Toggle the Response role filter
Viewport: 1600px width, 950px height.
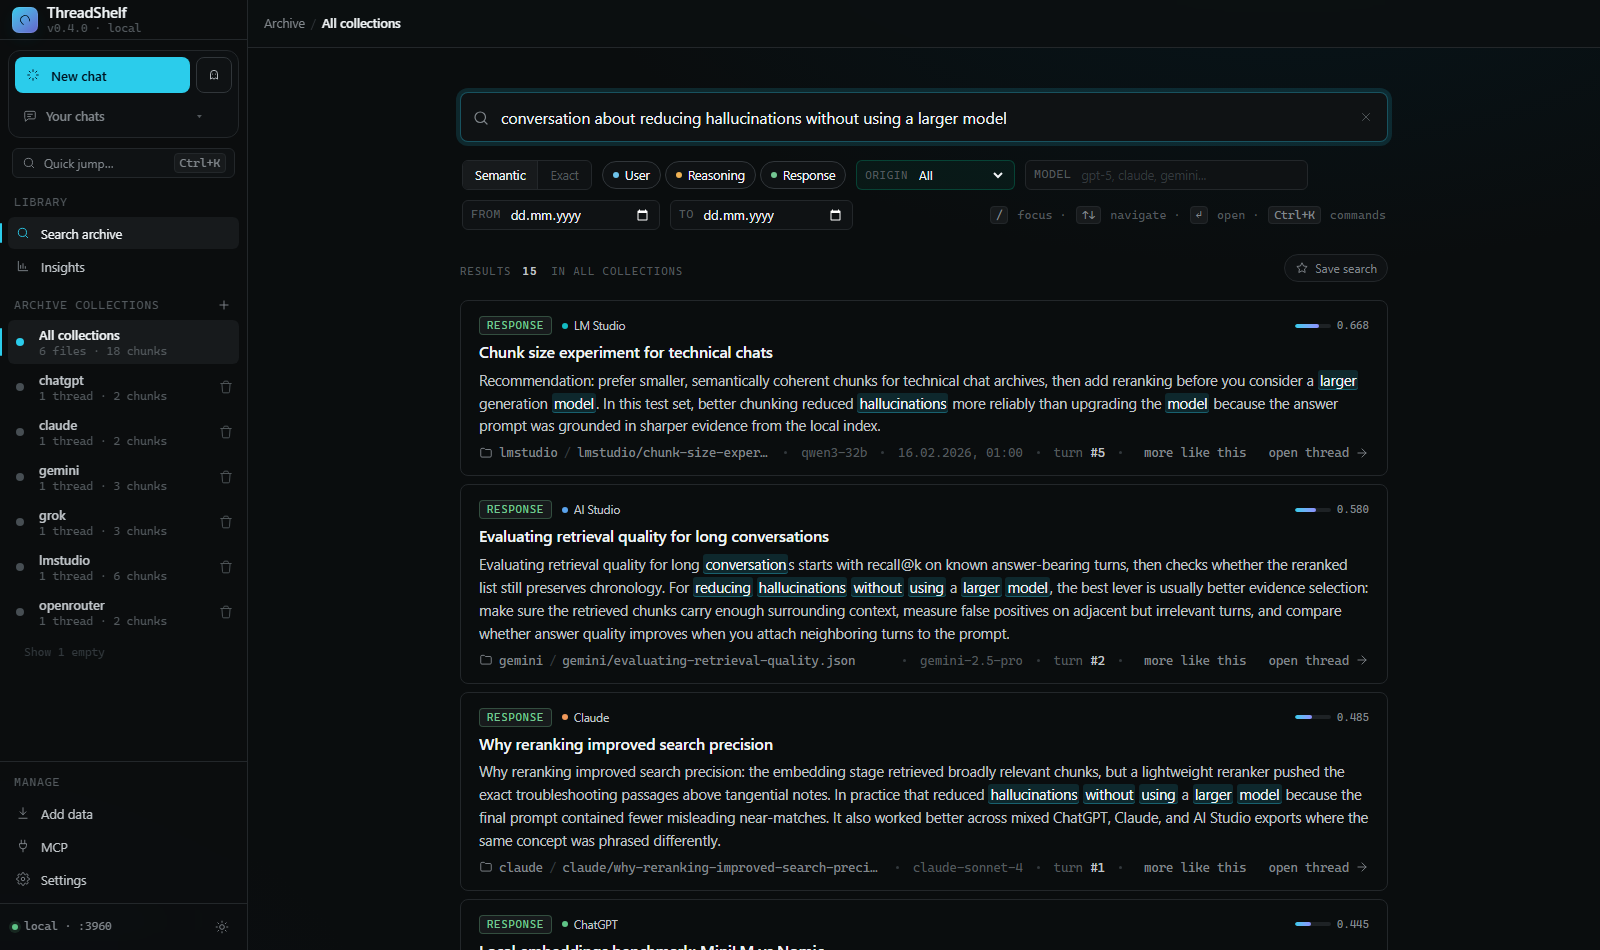pos(803,175)
